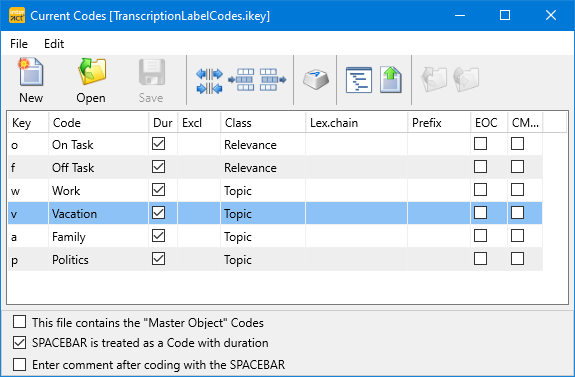Enable the CM option for Off Task
575x377 pixels.
point(517,167)
